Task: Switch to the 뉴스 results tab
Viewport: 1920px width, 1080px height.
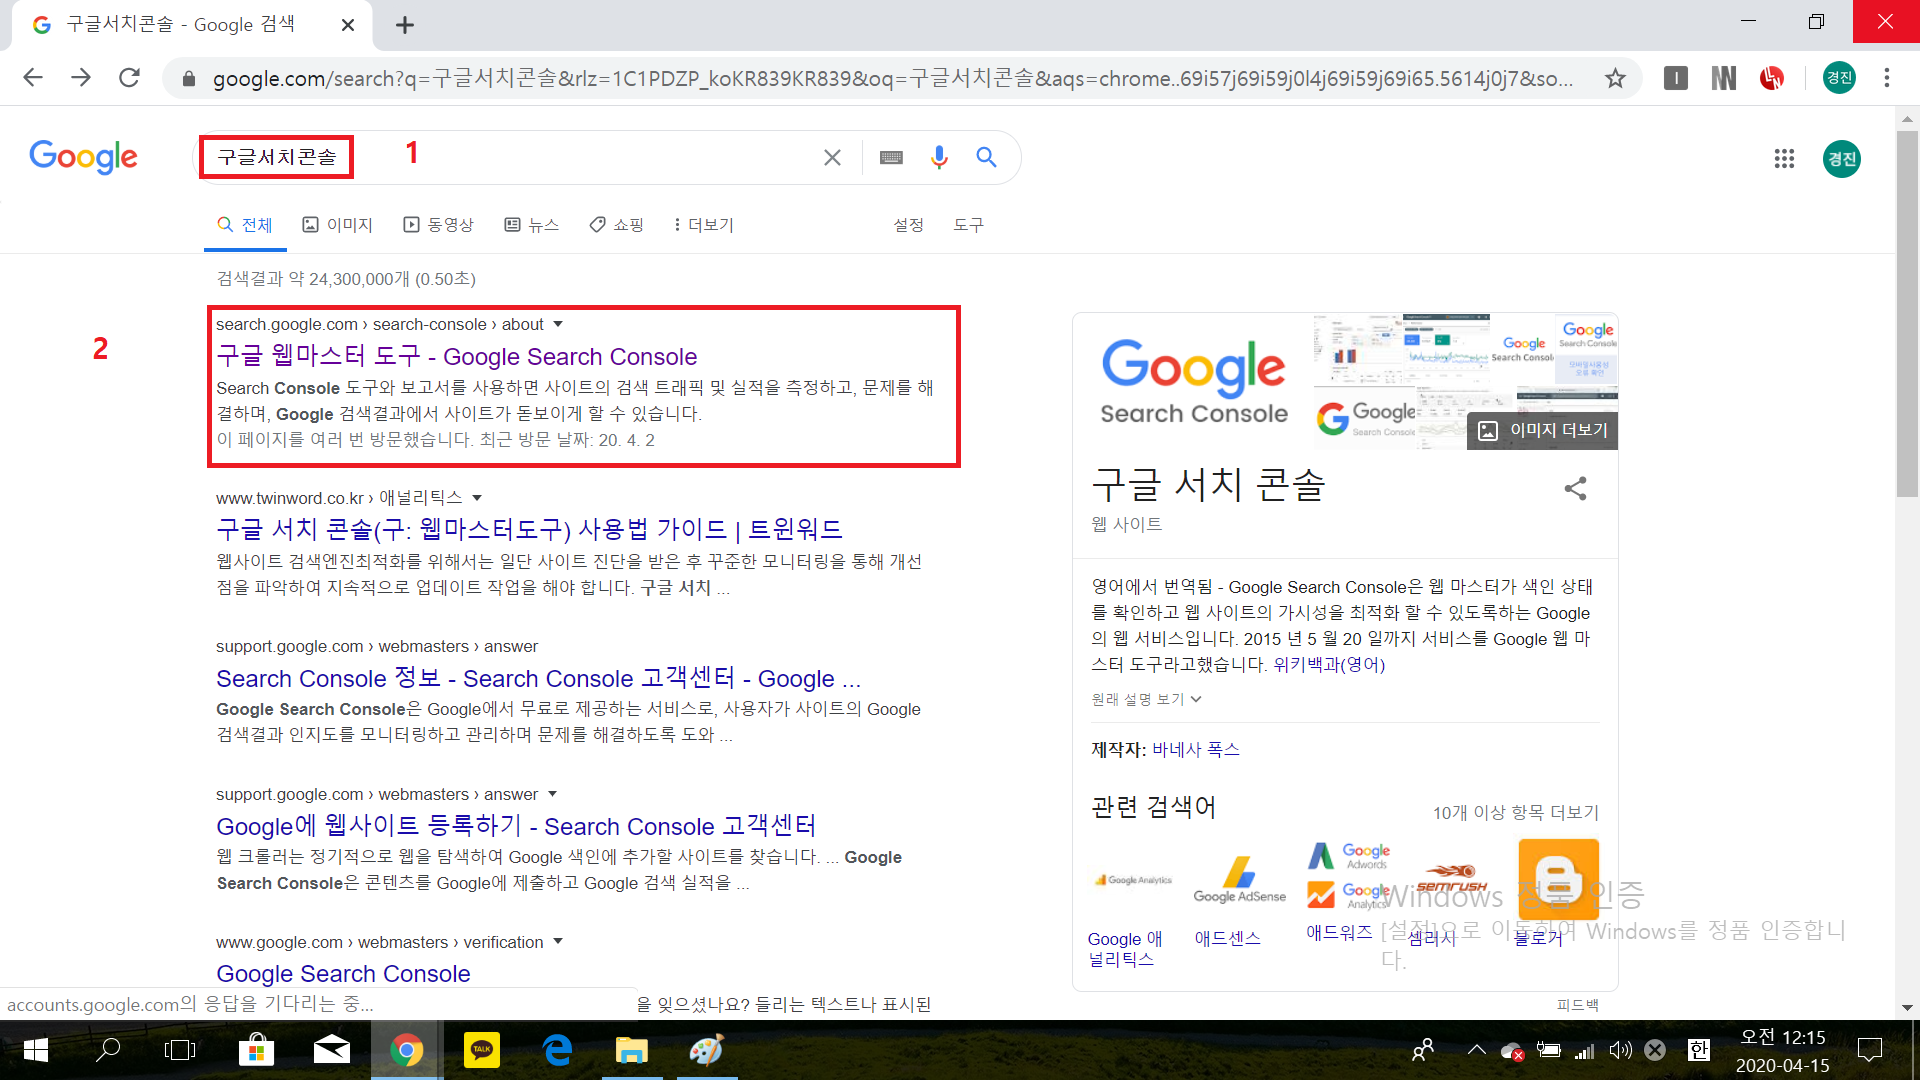Action: point(532,225)
